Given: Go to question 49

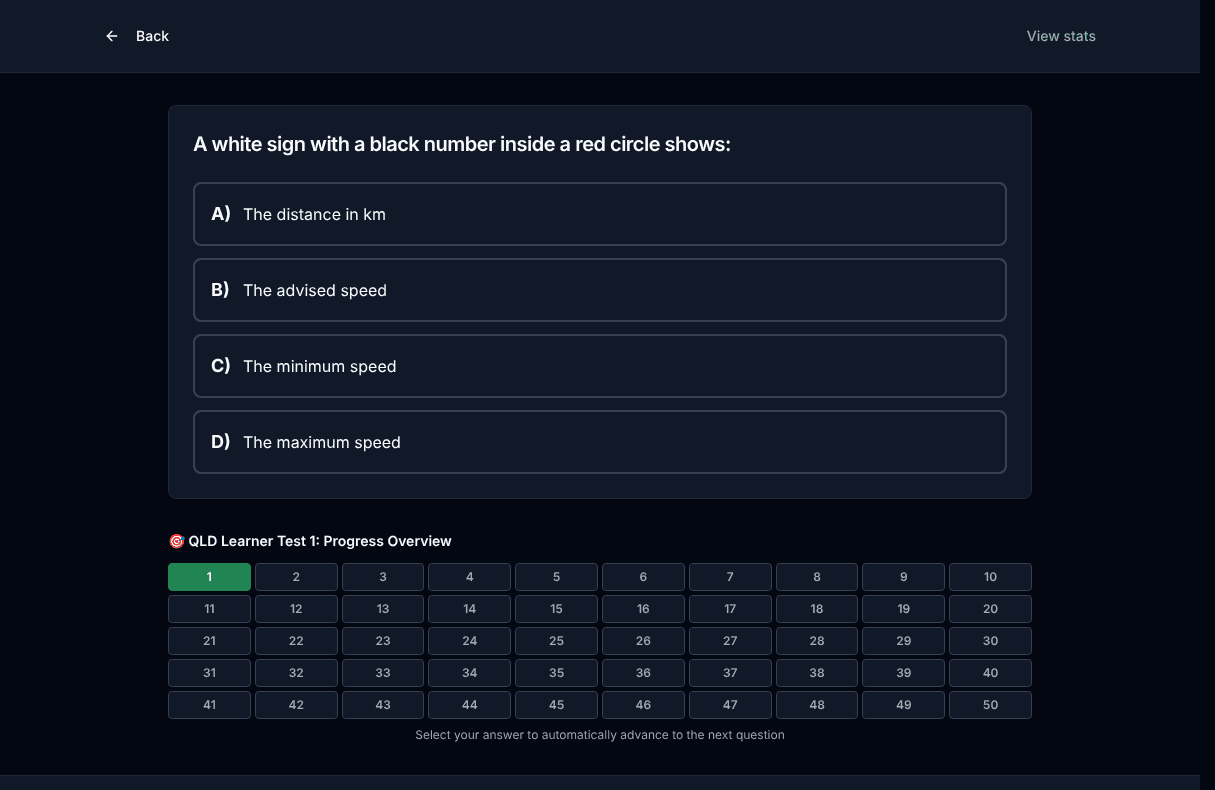Looking at the screenshot, I should [x=904, y=705].
